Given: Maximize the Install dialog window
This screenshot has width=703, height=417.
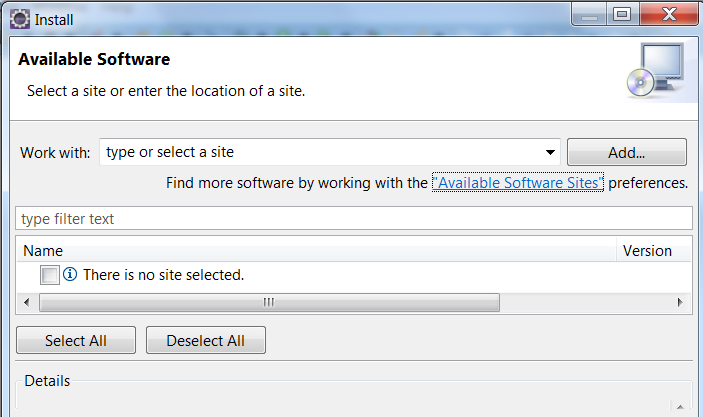Looking at the screenshot, I should [x=623, y=14].
